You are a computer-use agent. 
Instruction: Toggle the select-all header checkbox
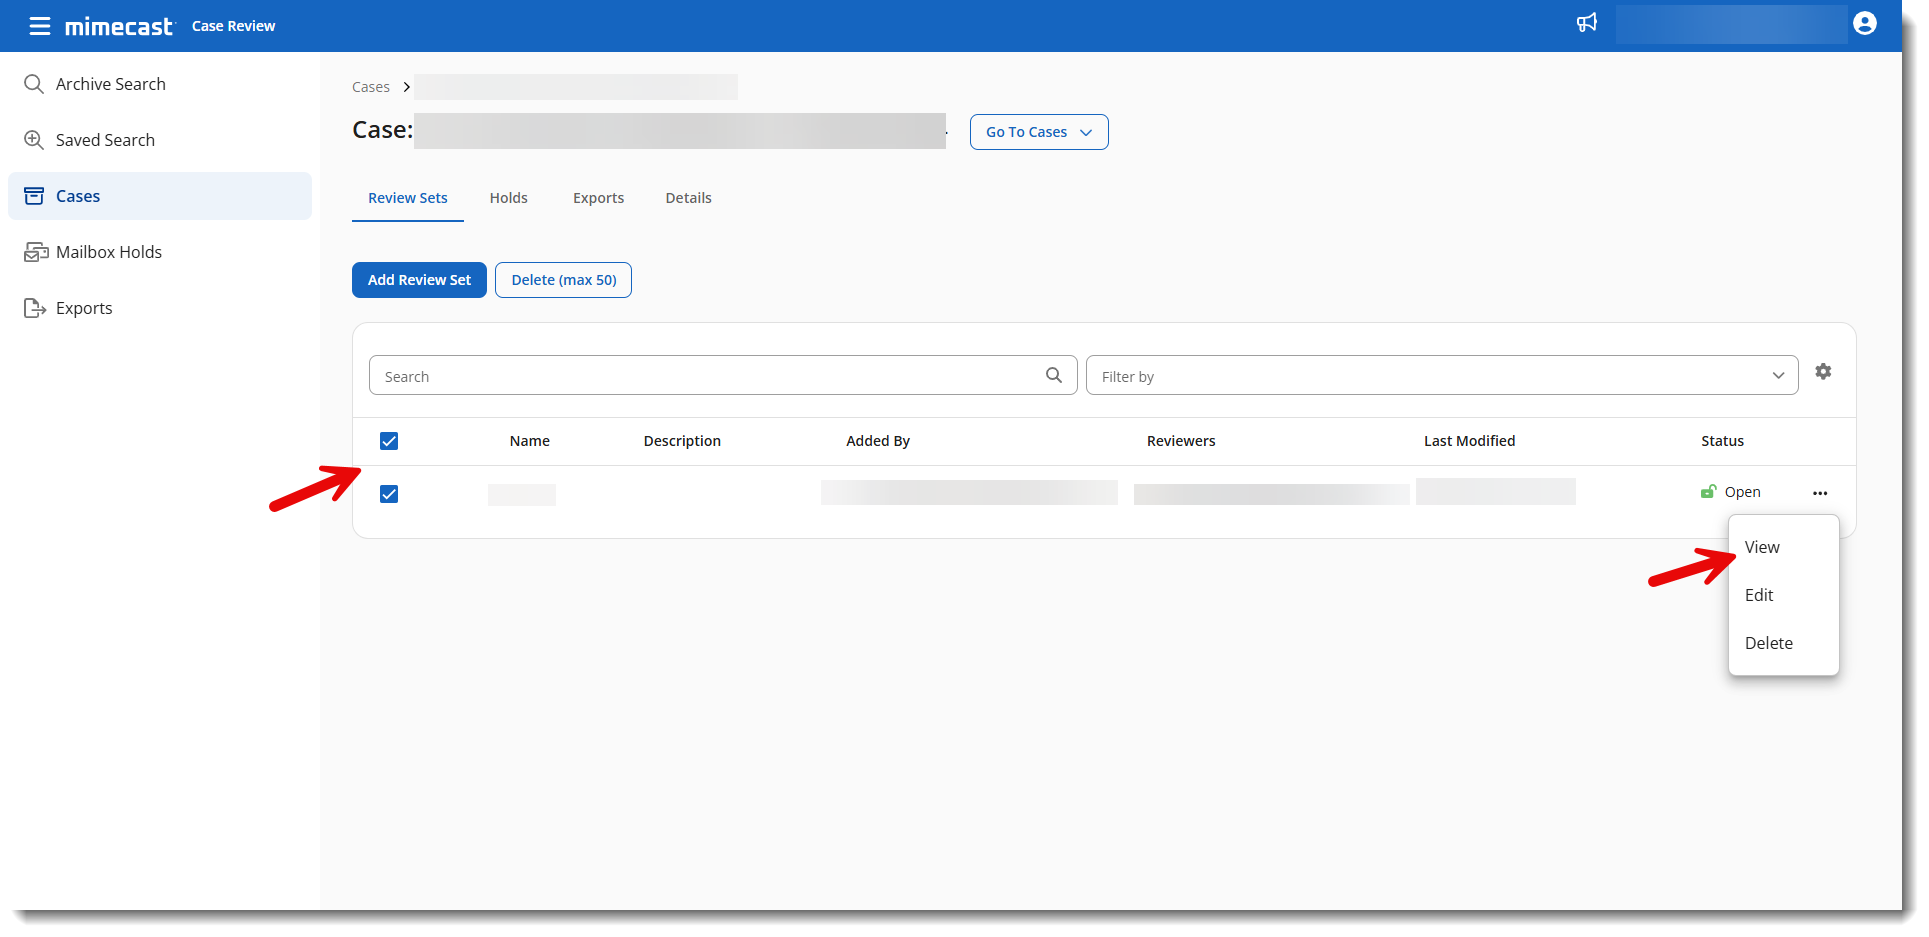click(x=389, y=441)
